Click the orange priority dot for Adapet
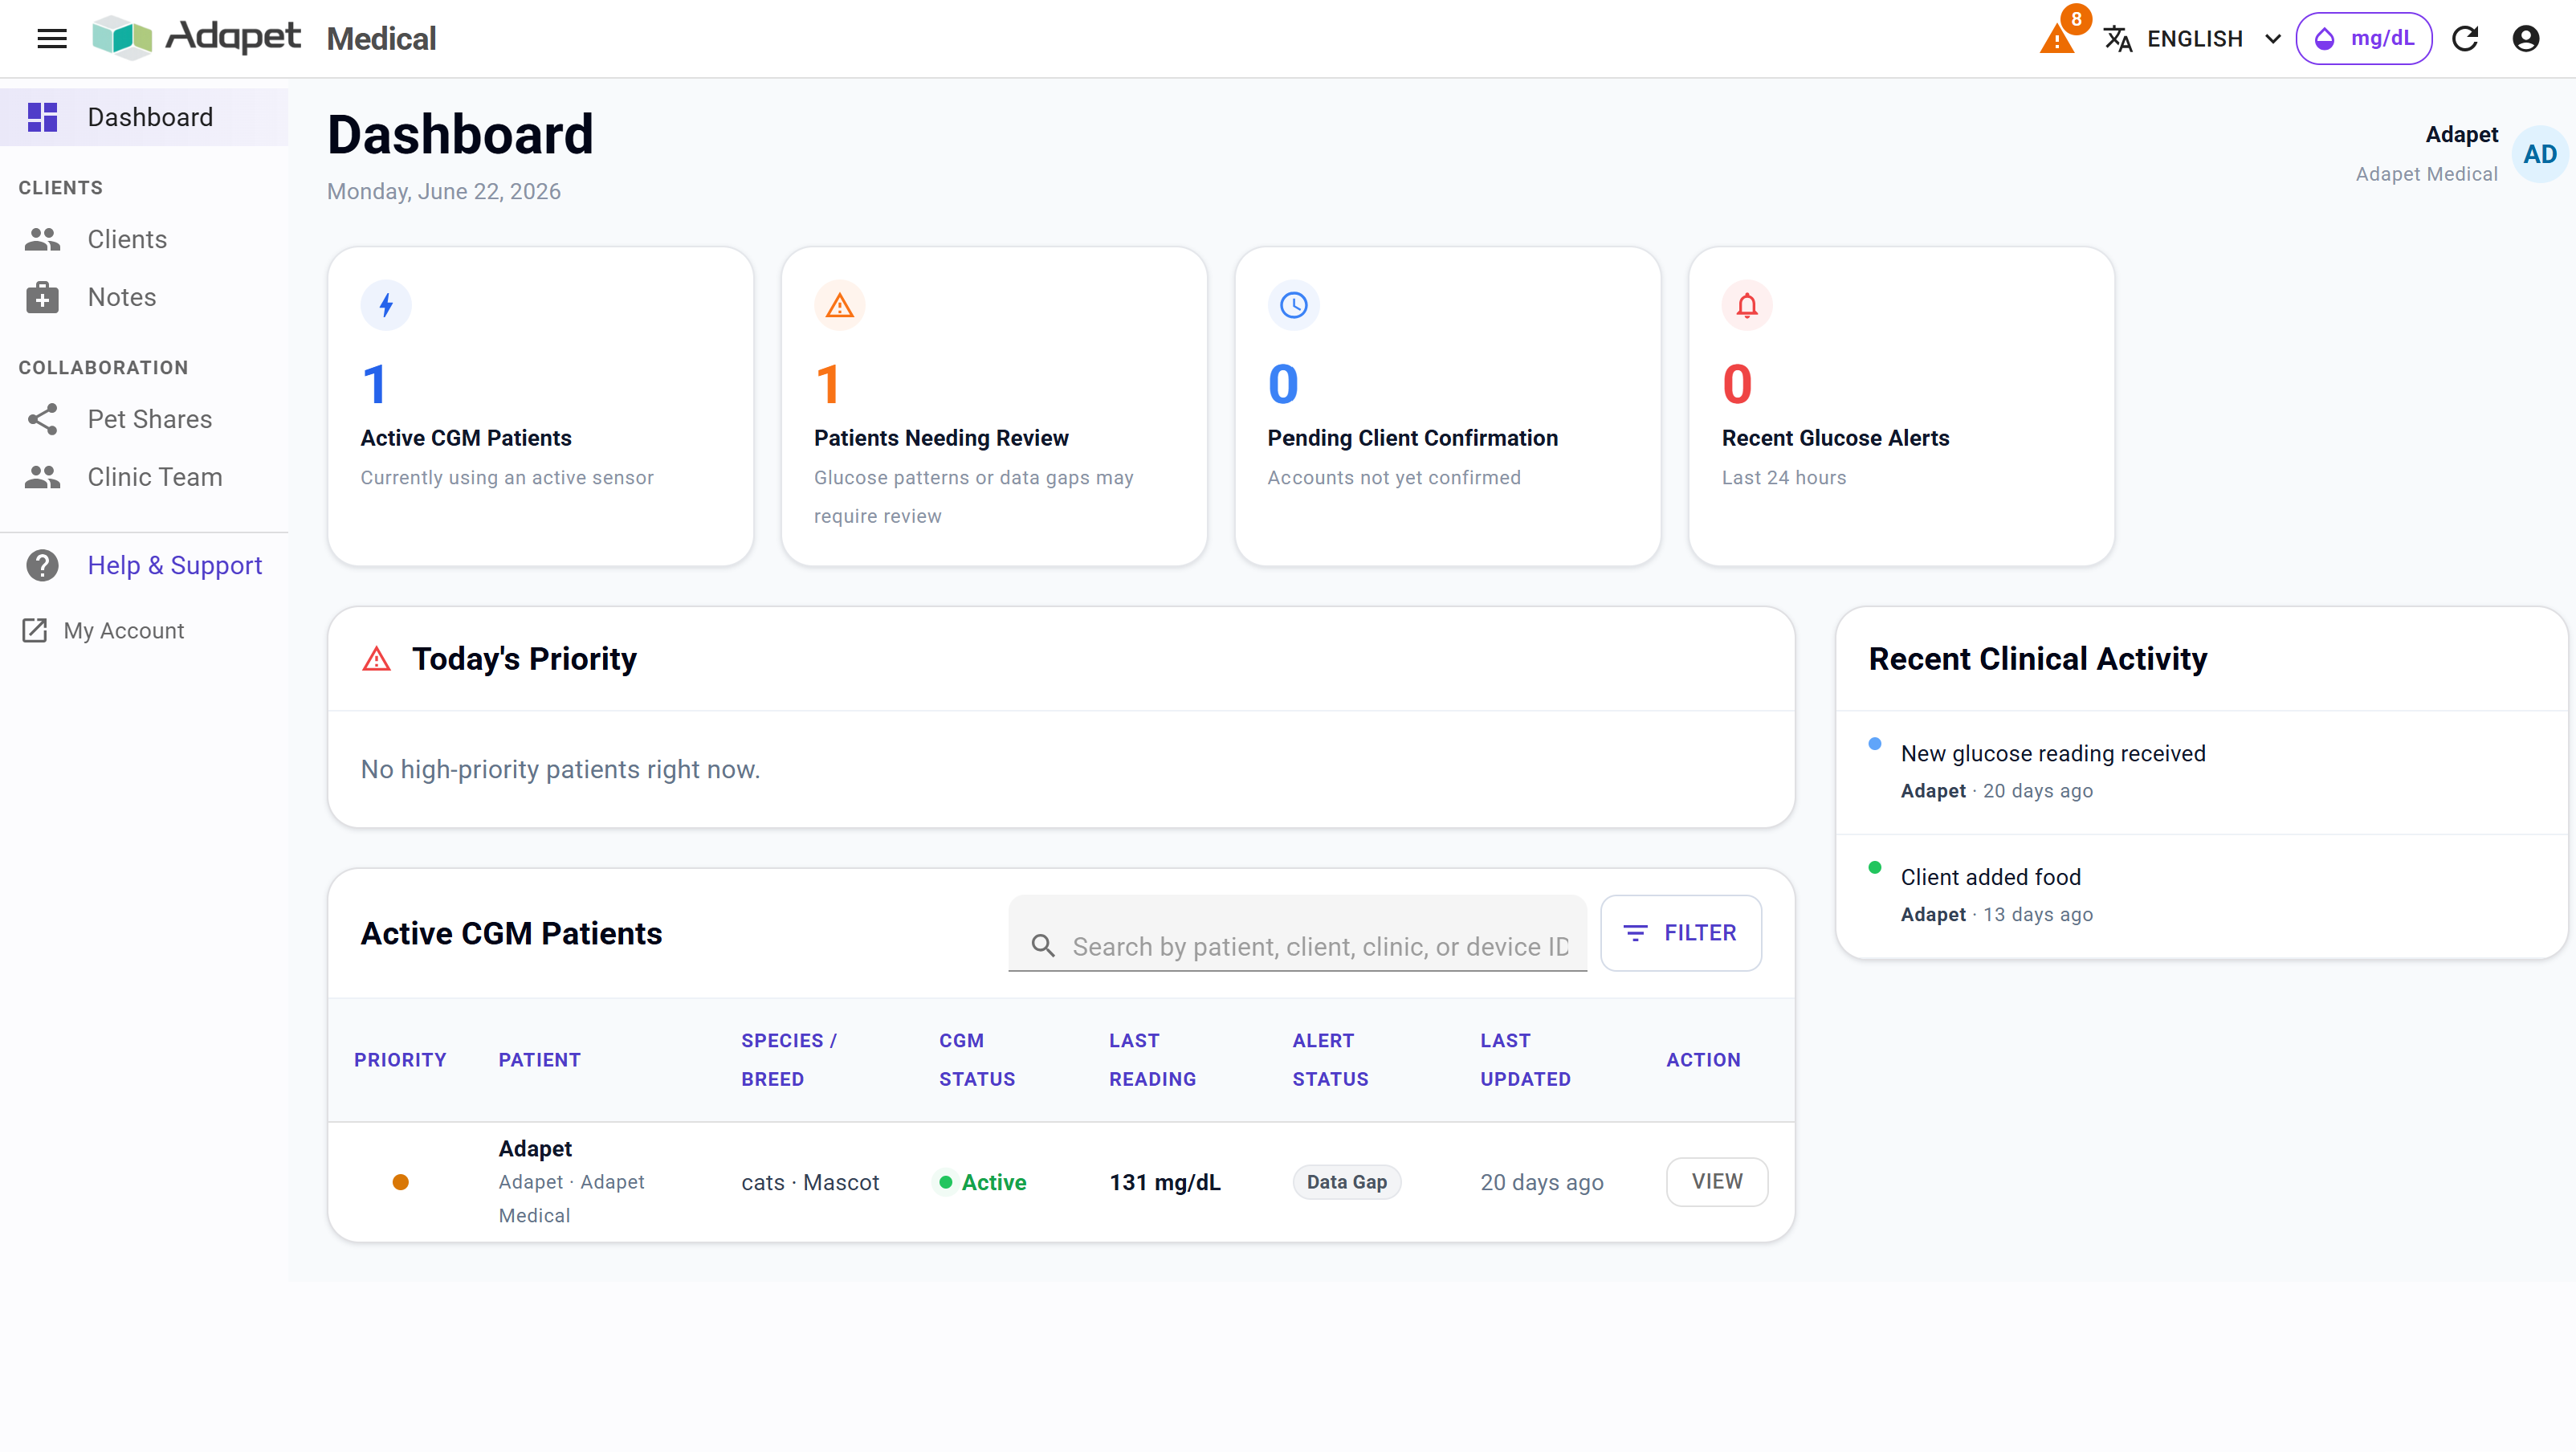Screen dimensions: 2576x1452 400,1182
